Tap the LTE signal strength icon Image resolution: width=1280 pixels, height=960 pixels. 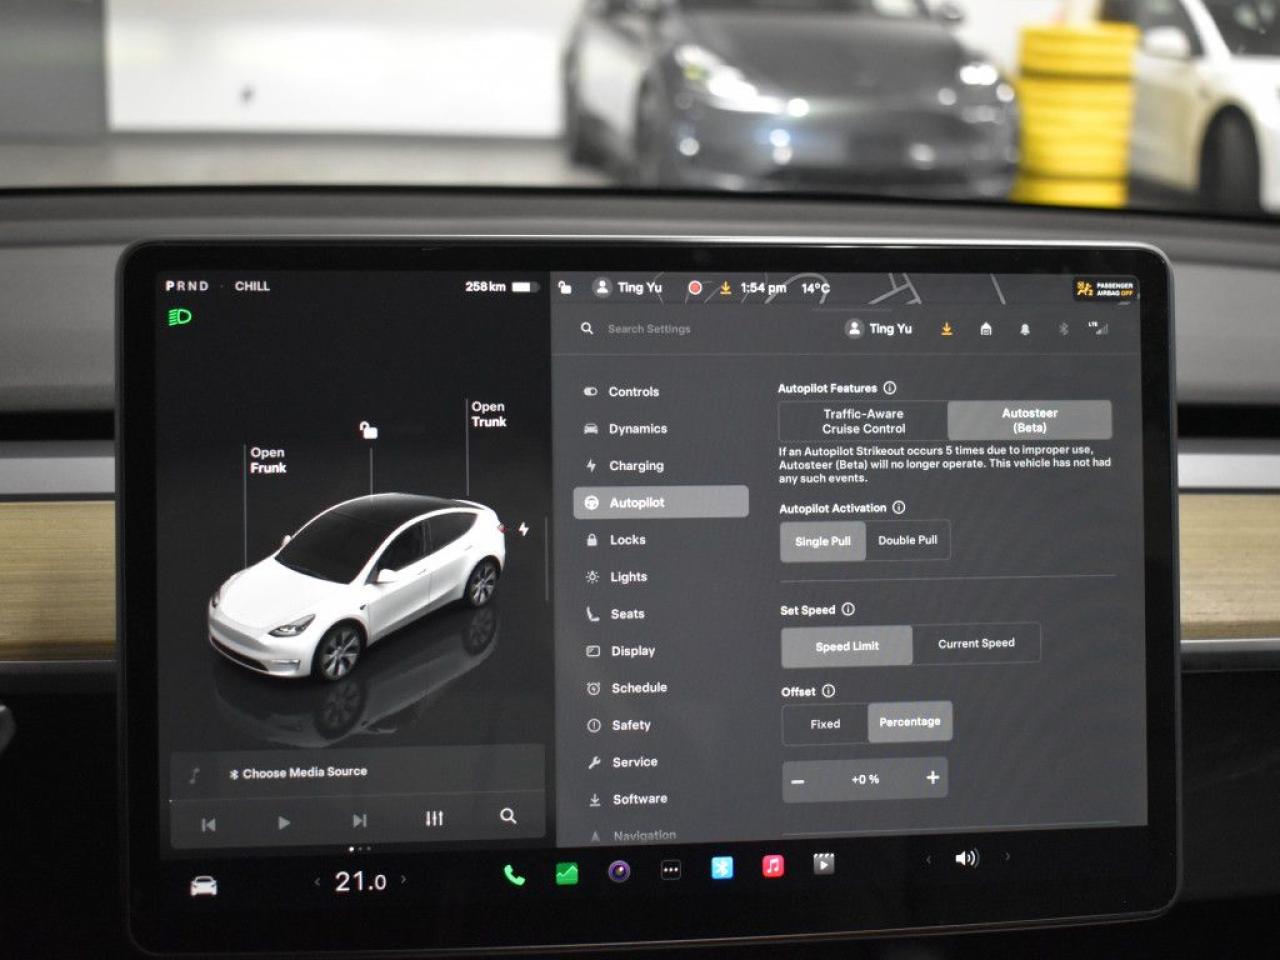coord(1099,328)
